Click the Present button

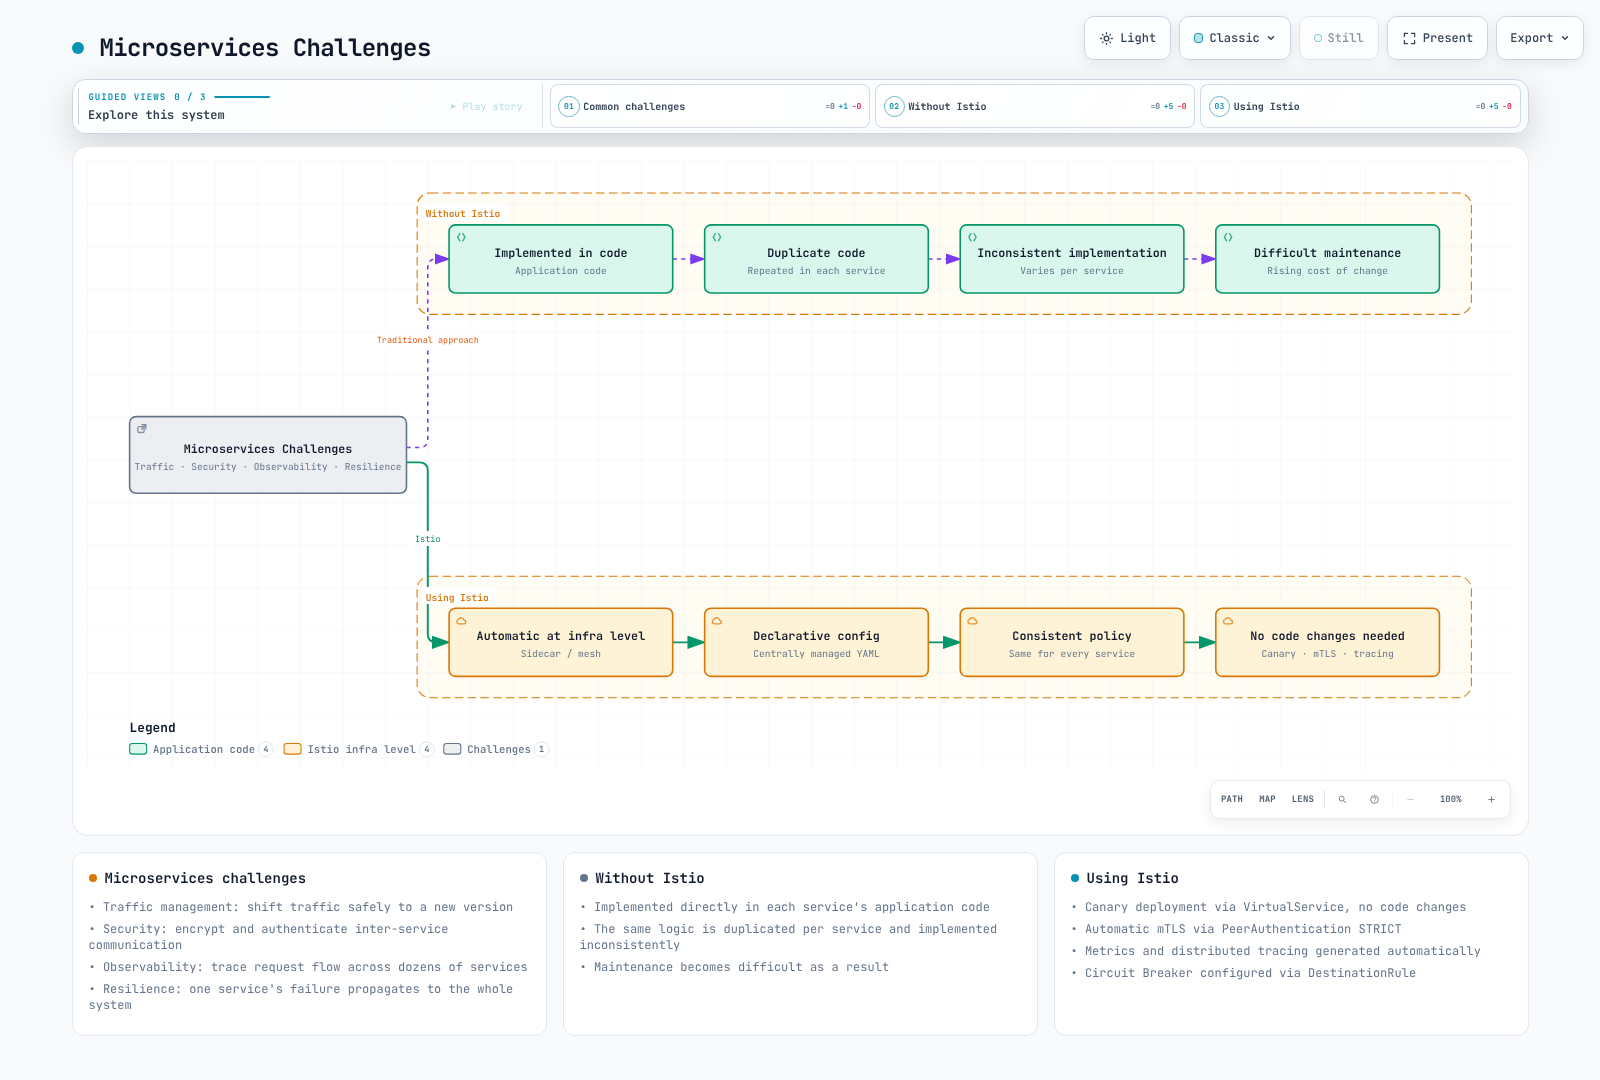click(1437, 38)
